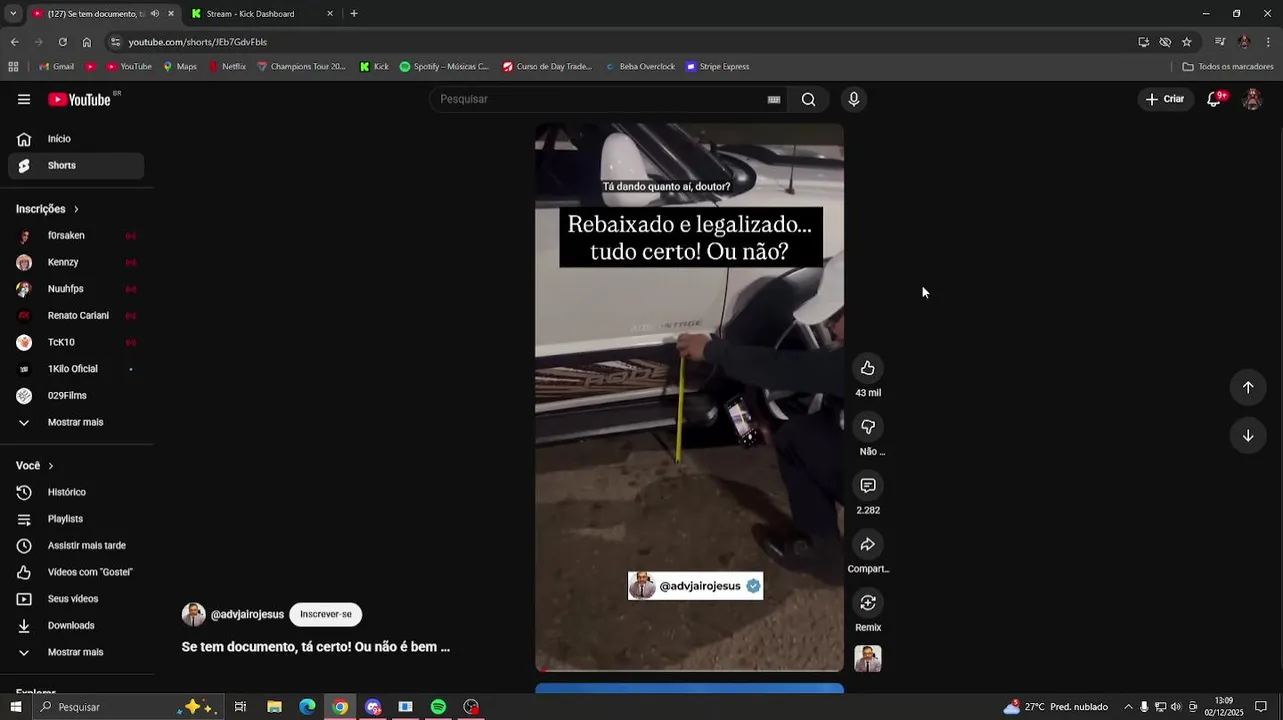
Task: Start voice search with microphone
Action: coord(853,99)
